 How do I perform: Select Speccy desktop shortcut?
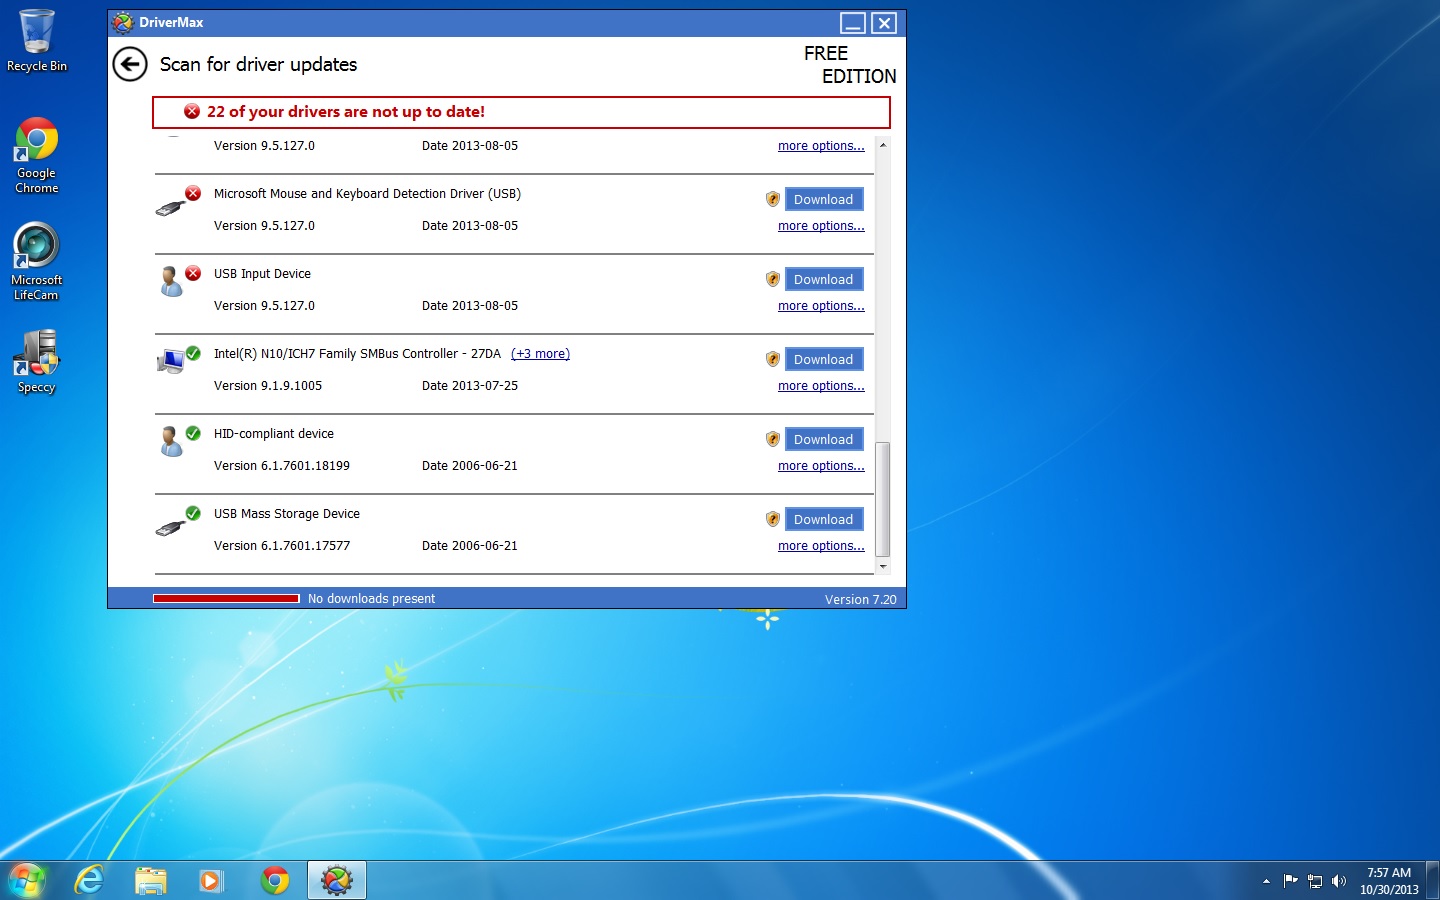[x=37, y=362]
